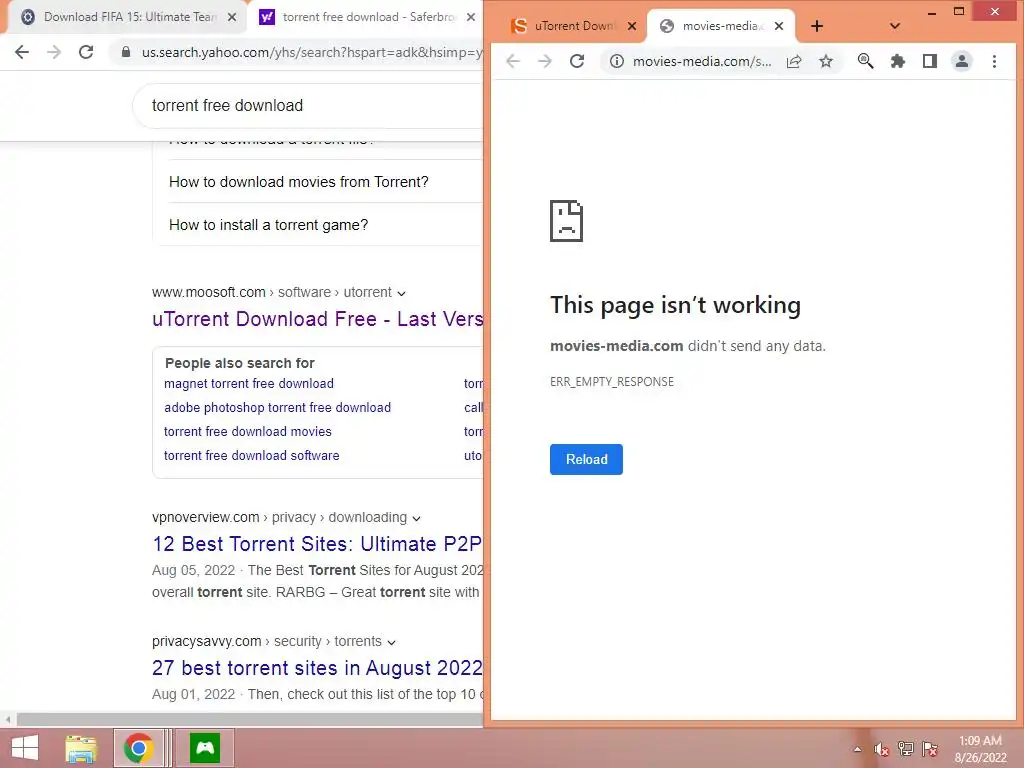
Task: Reload the Yahoo search results page
Action: [x=86, y=52]
